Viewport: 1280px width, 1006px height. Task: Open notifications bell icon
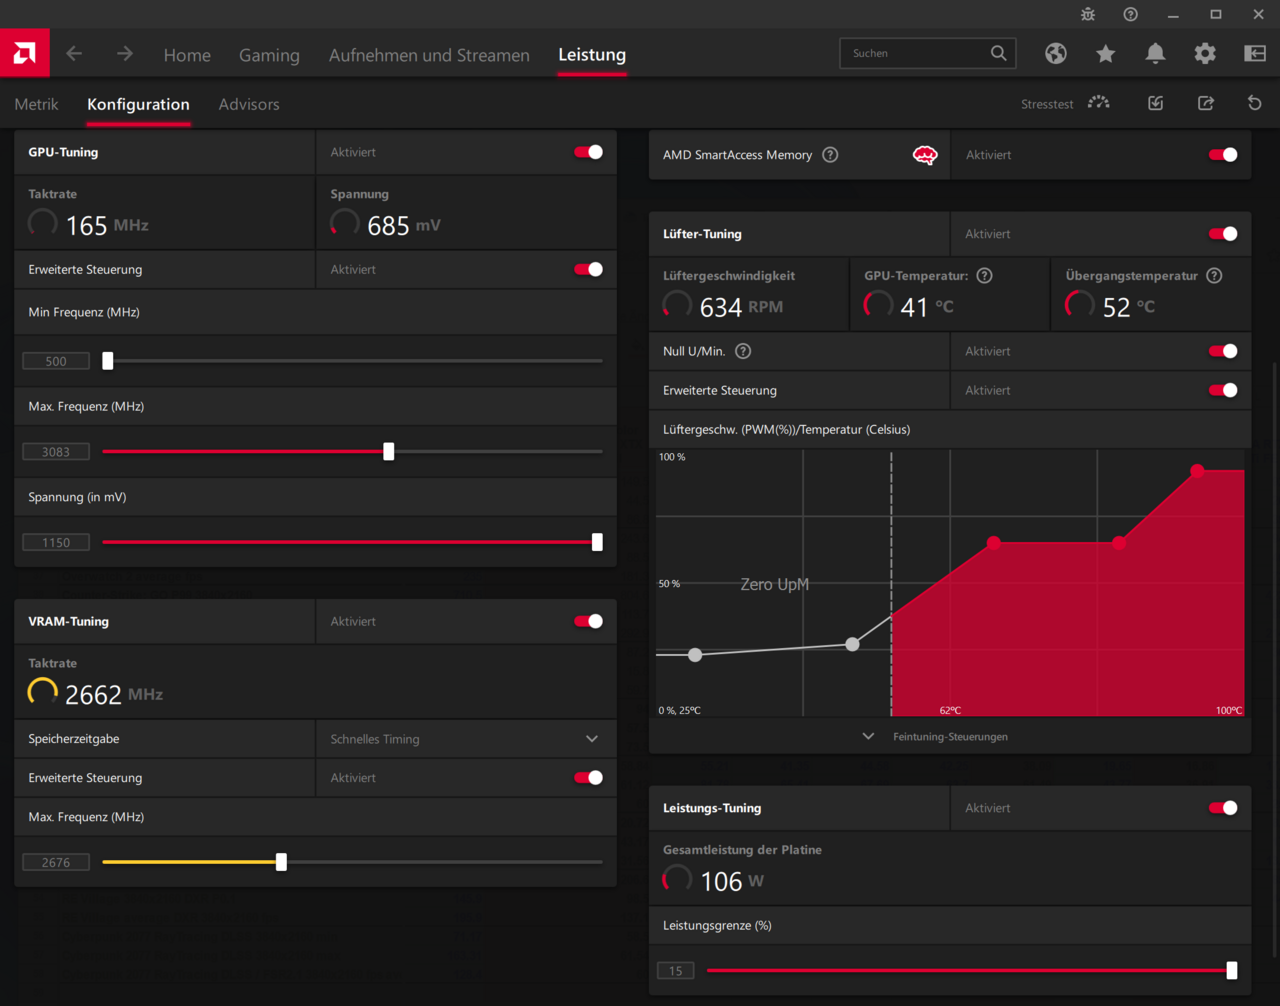tap(1155, 54)
